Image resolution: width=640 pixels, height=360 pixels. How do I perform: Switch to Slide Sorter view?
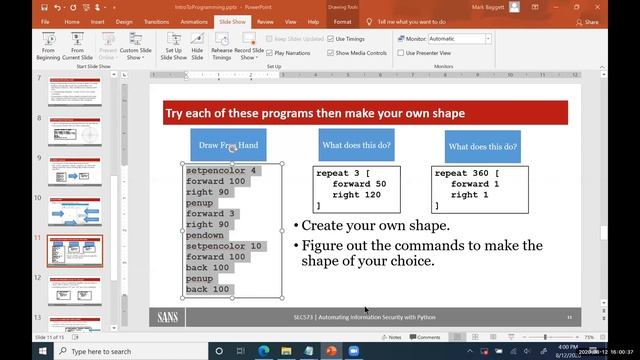point(475,337)
